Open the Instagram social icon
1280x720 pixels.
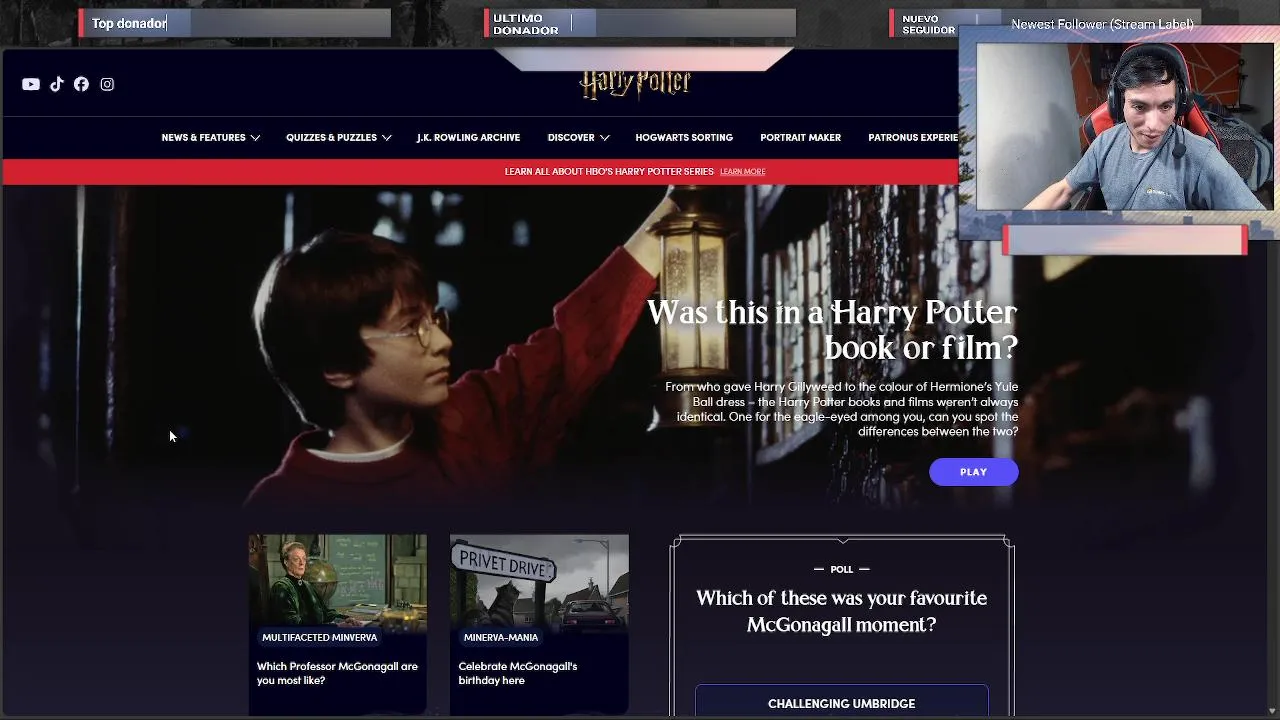(x=107, y=85)
